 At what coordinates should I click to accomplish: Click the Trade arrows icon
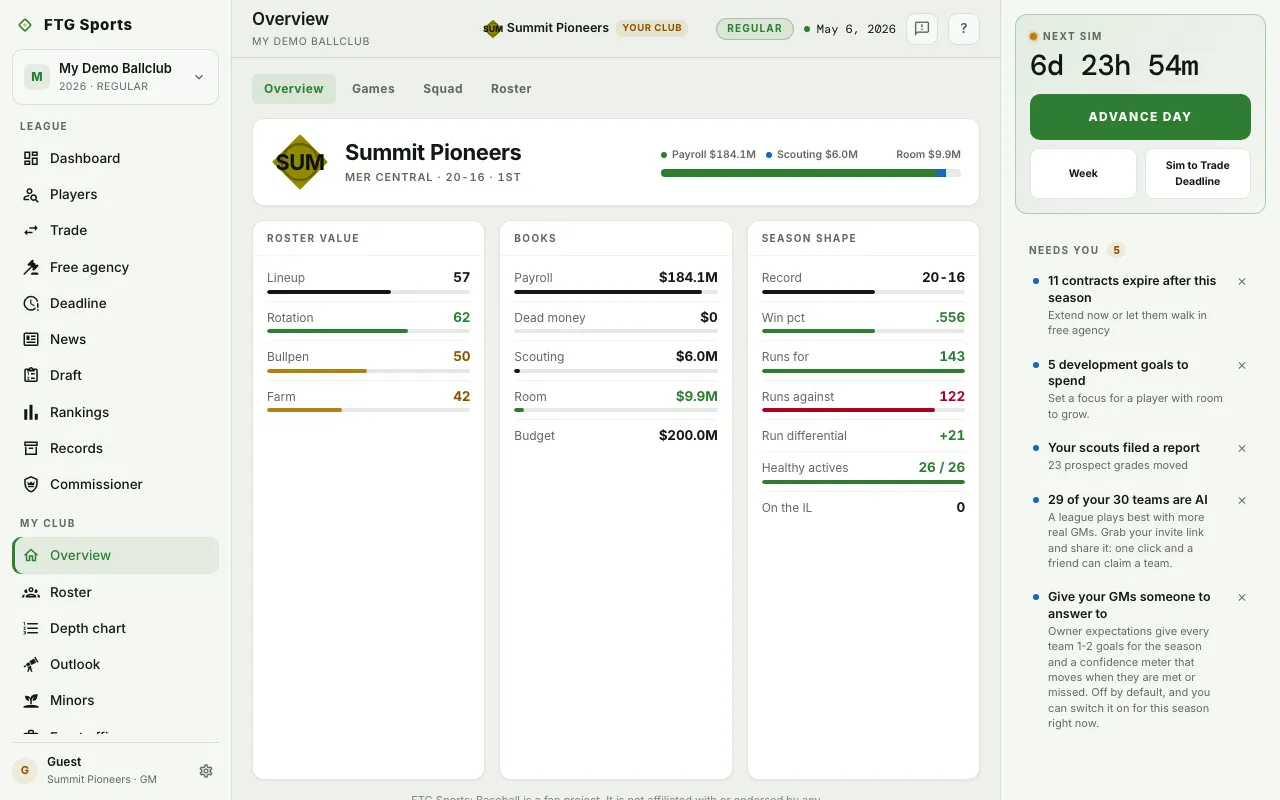(31, 230)
